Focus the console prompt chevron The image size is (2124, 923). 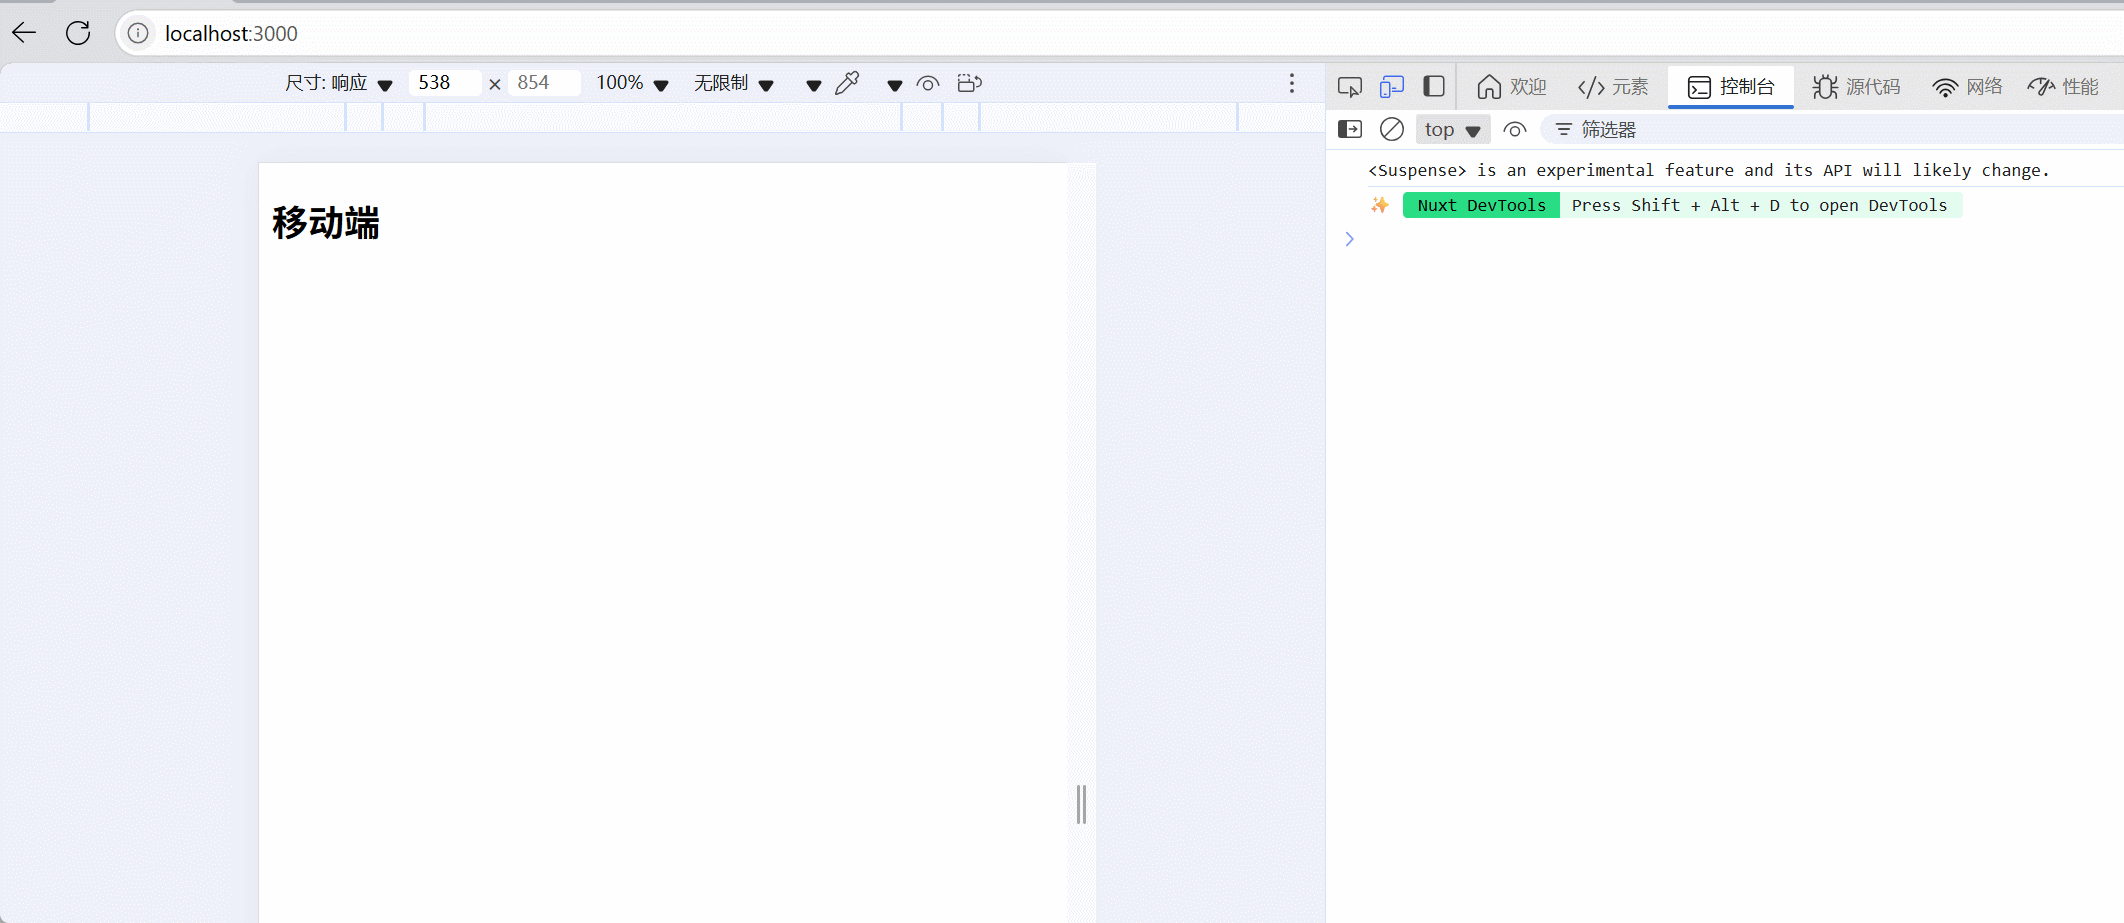click(1349, 239)
